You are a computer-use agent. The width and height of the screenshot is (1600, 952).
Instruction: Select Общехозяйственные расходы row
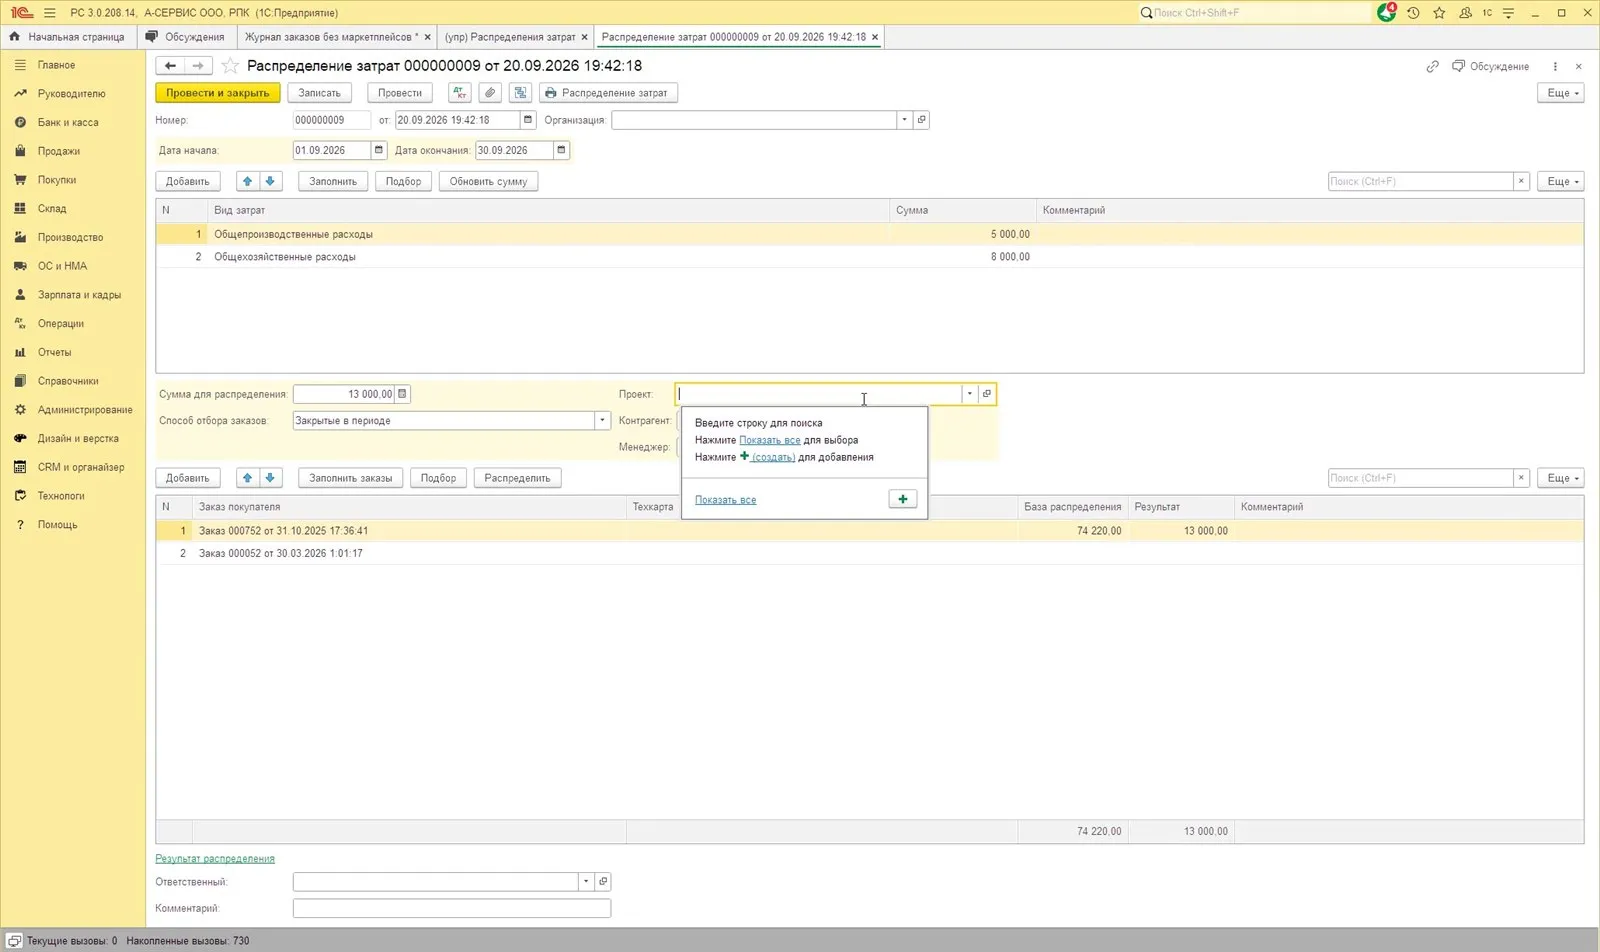coord(869,257)
